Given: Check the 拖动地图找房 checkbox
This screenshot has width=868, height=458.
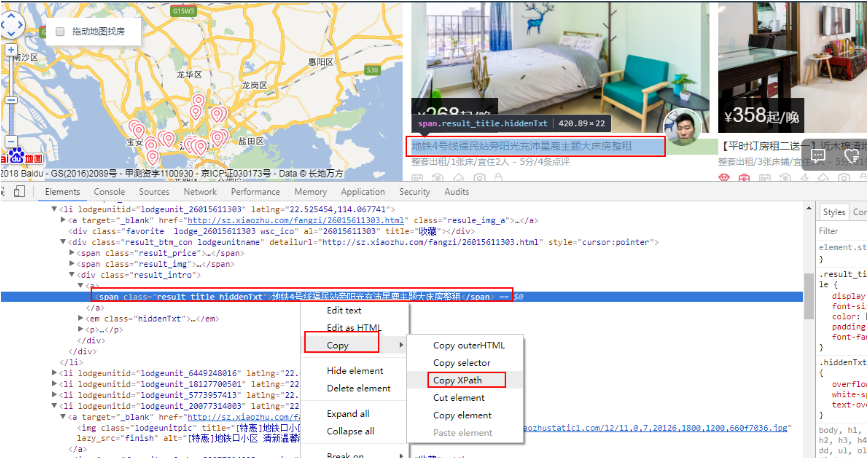Looking at the screenshot, I should 60,32.
